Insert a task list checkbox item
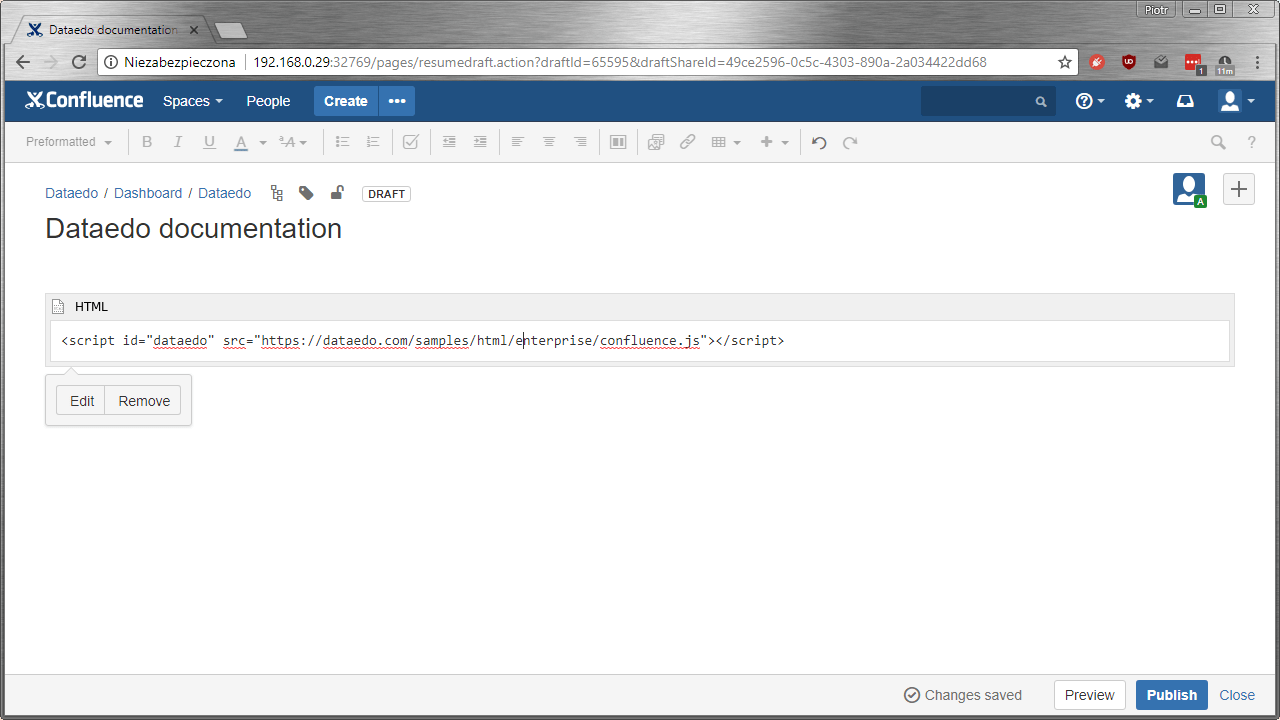This screenshot has height=720, width=1280. click(x=410, y=142)
